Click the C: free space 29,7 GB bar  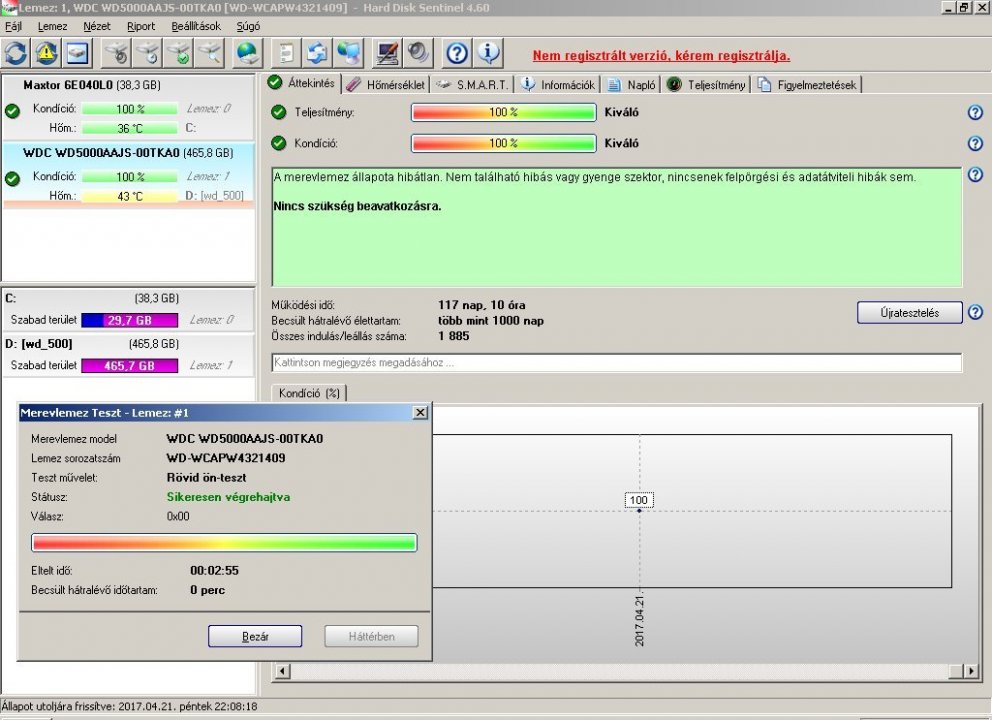point(130,320)
